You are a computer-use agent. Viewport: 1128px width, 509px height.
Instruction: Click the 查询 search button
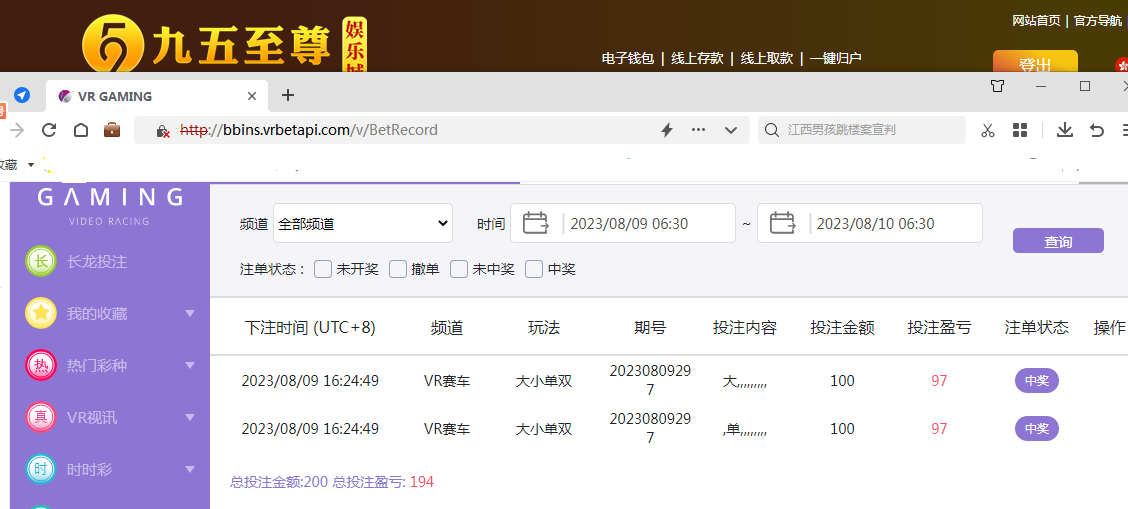click(1058, 241)
